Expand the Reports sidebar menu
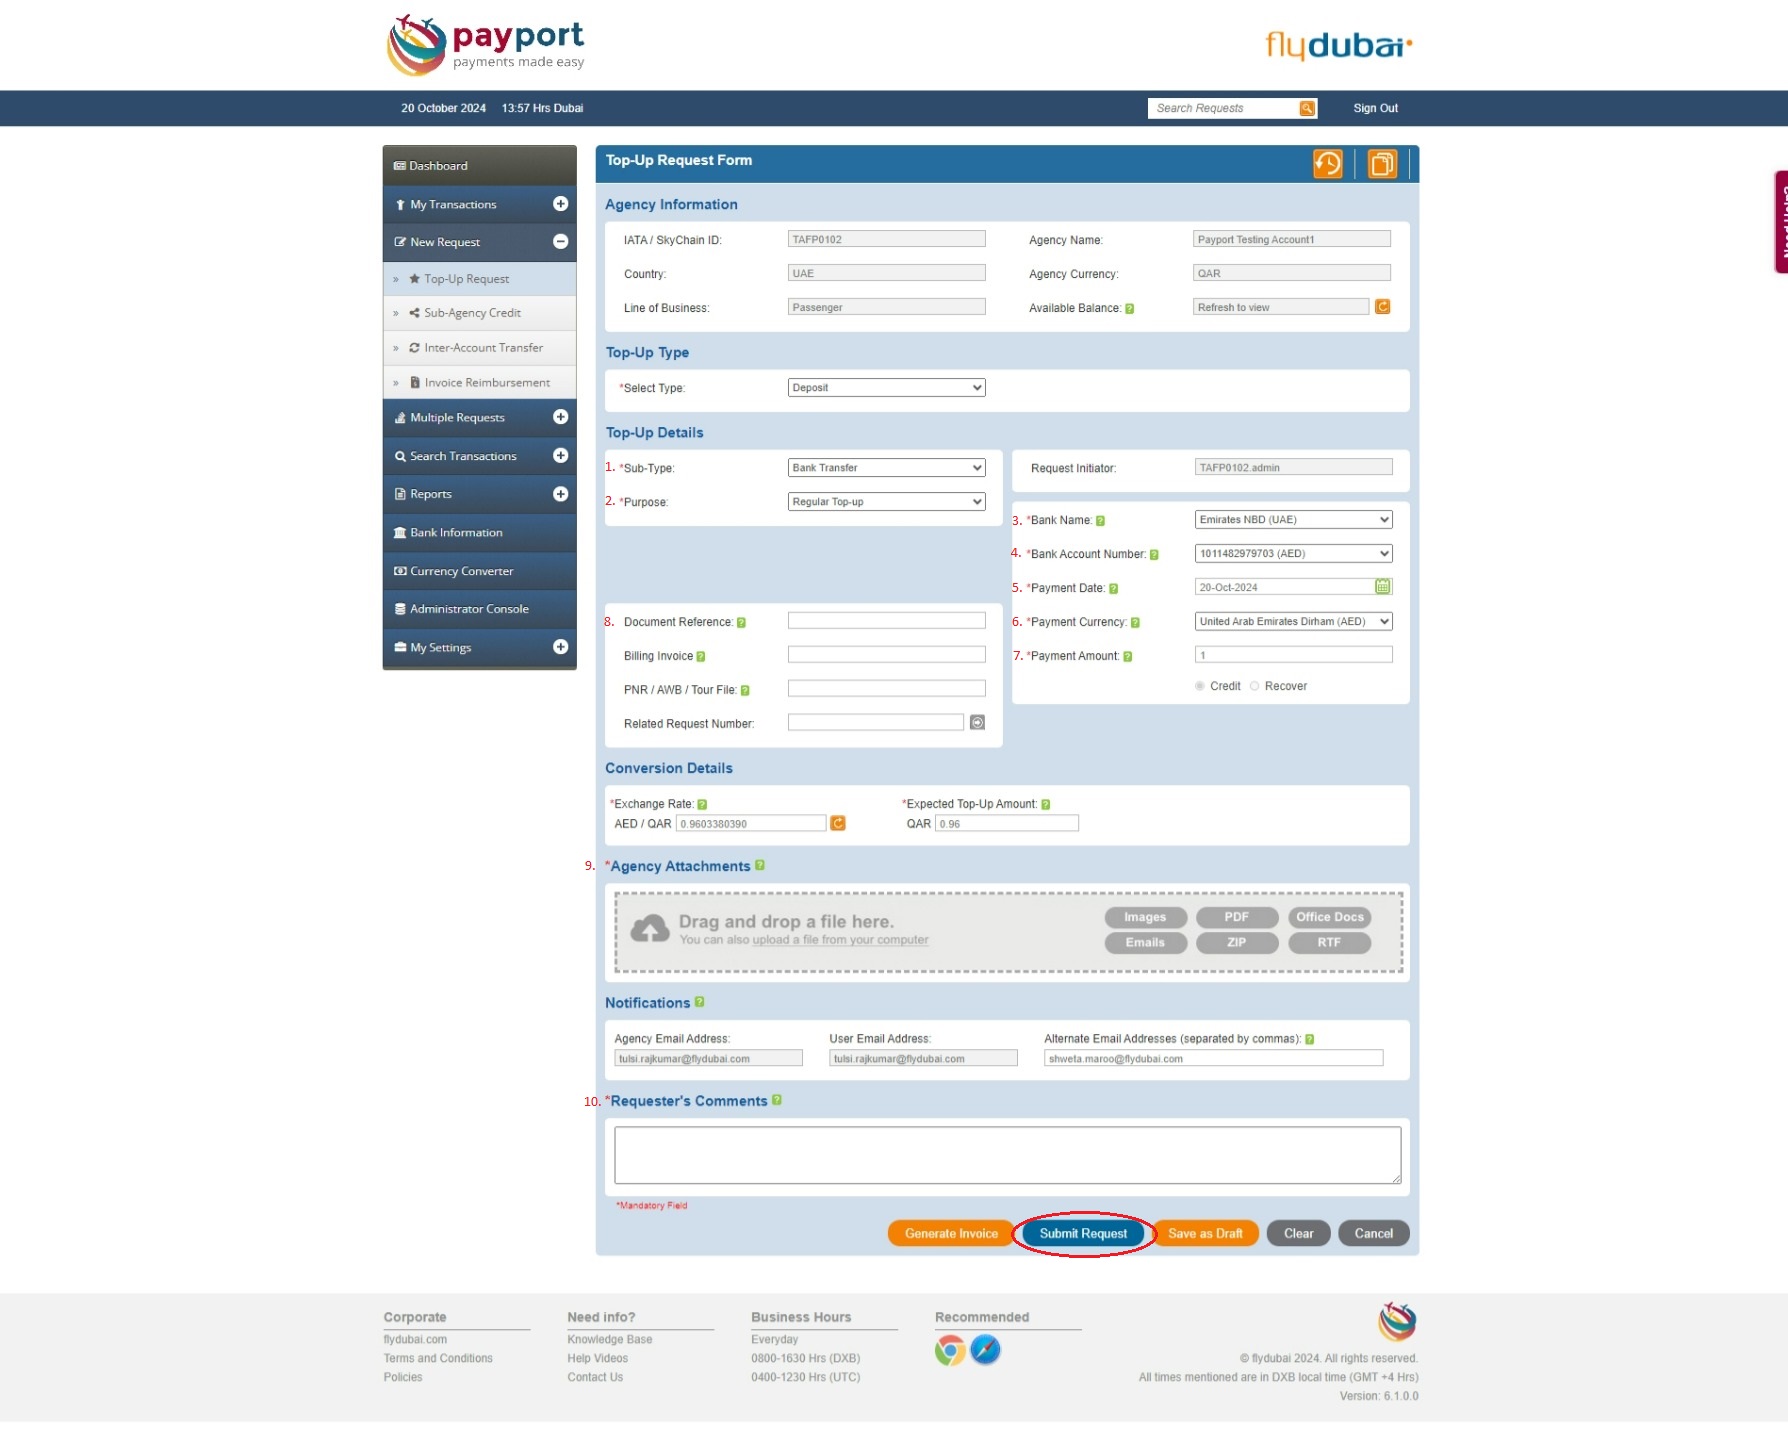 (560, 494)
